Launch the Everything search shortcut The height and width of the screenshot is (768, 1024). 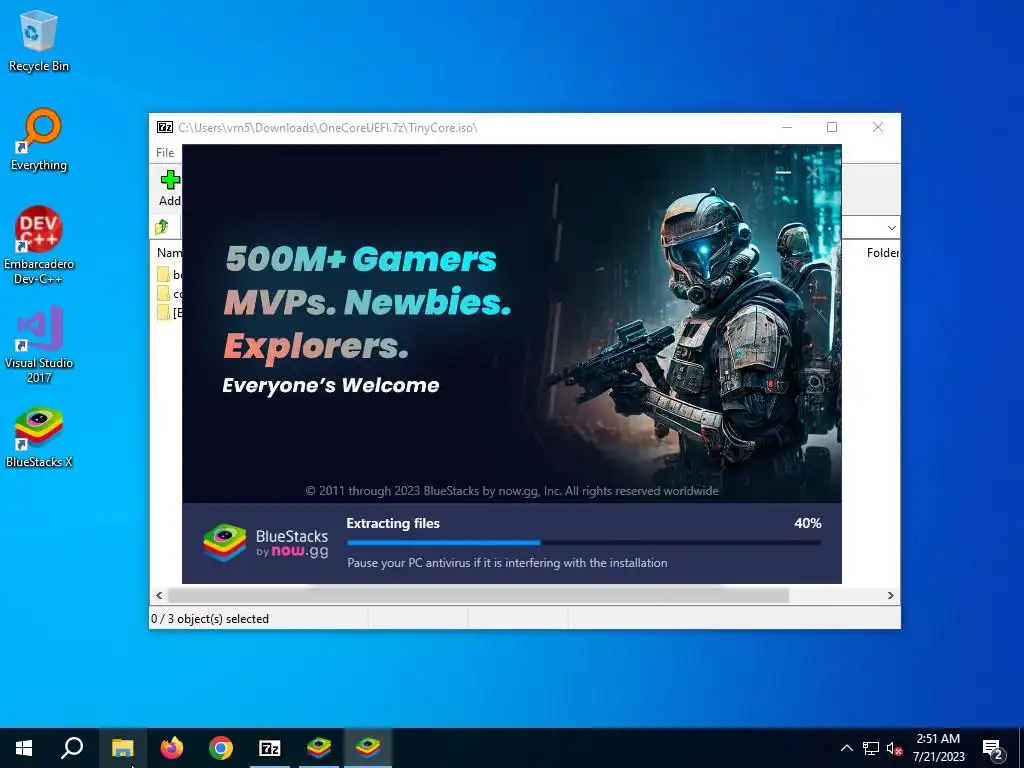coord(39,140)
